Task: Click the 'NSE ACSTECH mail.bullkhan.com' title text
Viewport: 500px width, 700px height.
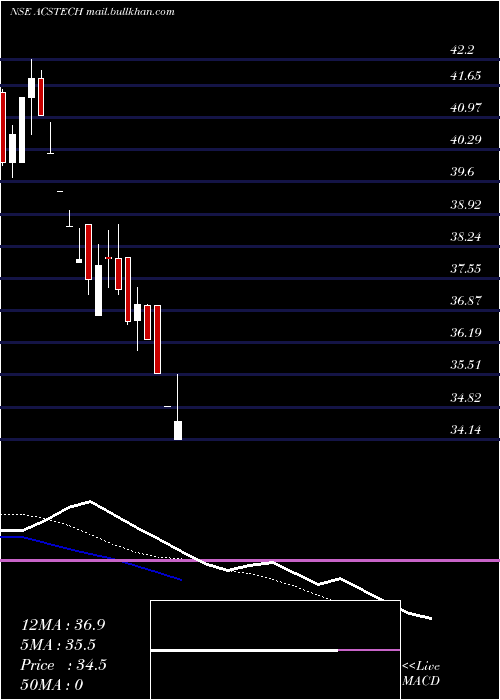Action: click(92, 12)
